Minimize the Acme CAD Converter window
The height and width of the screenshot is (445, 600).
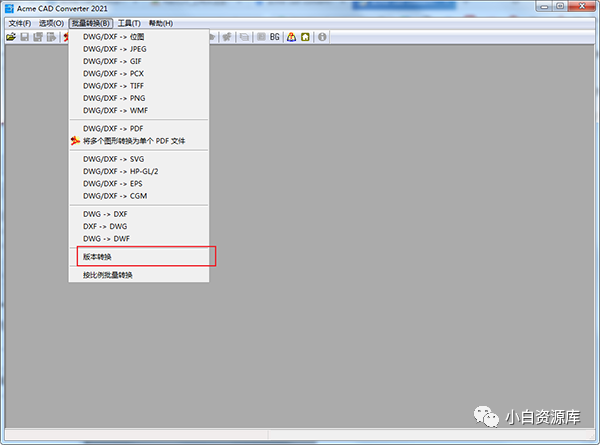(x=545, y=7)
